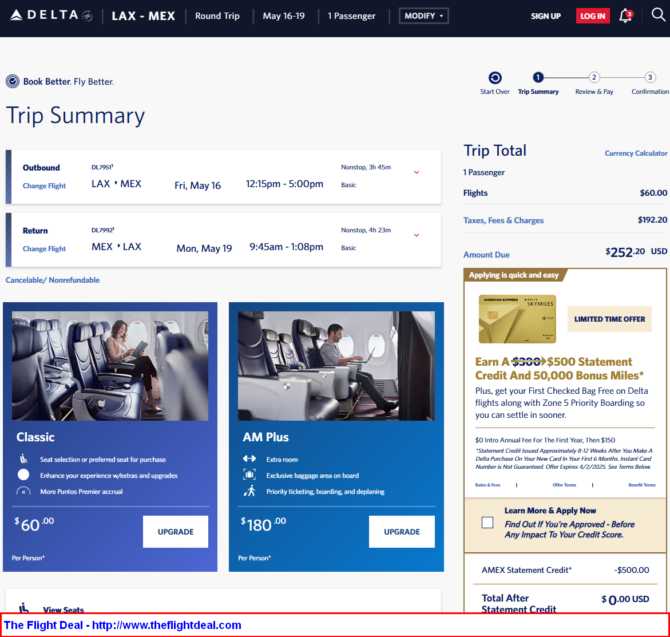
Task: Click the Classic cabin photo
Action: pyautogui.click(x=110, y=366)
